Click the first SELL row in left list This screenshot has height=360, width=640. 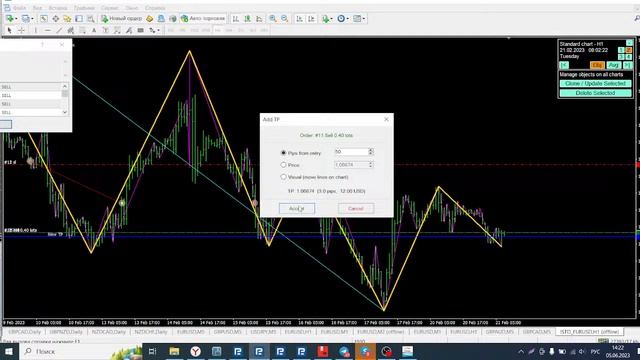point(31,87)
